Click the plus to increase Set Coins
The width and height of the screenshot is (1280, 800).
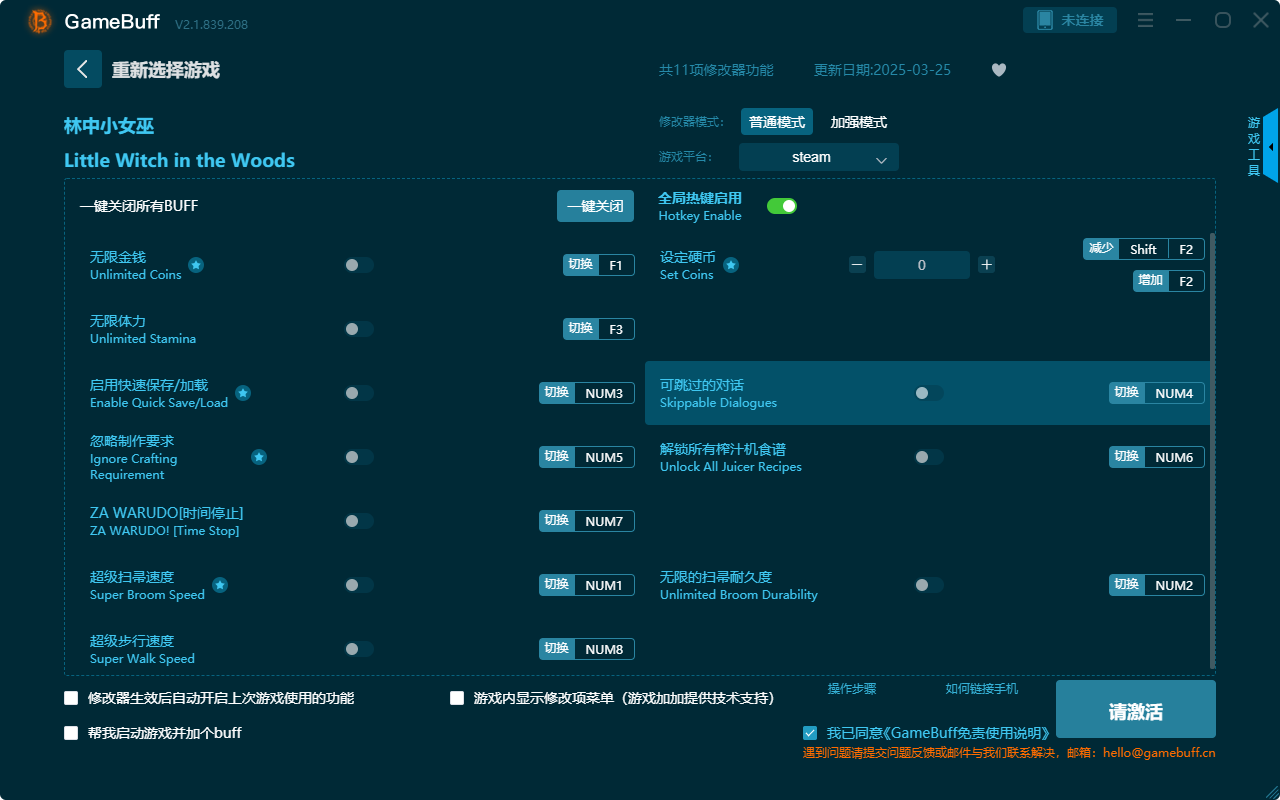986,264
